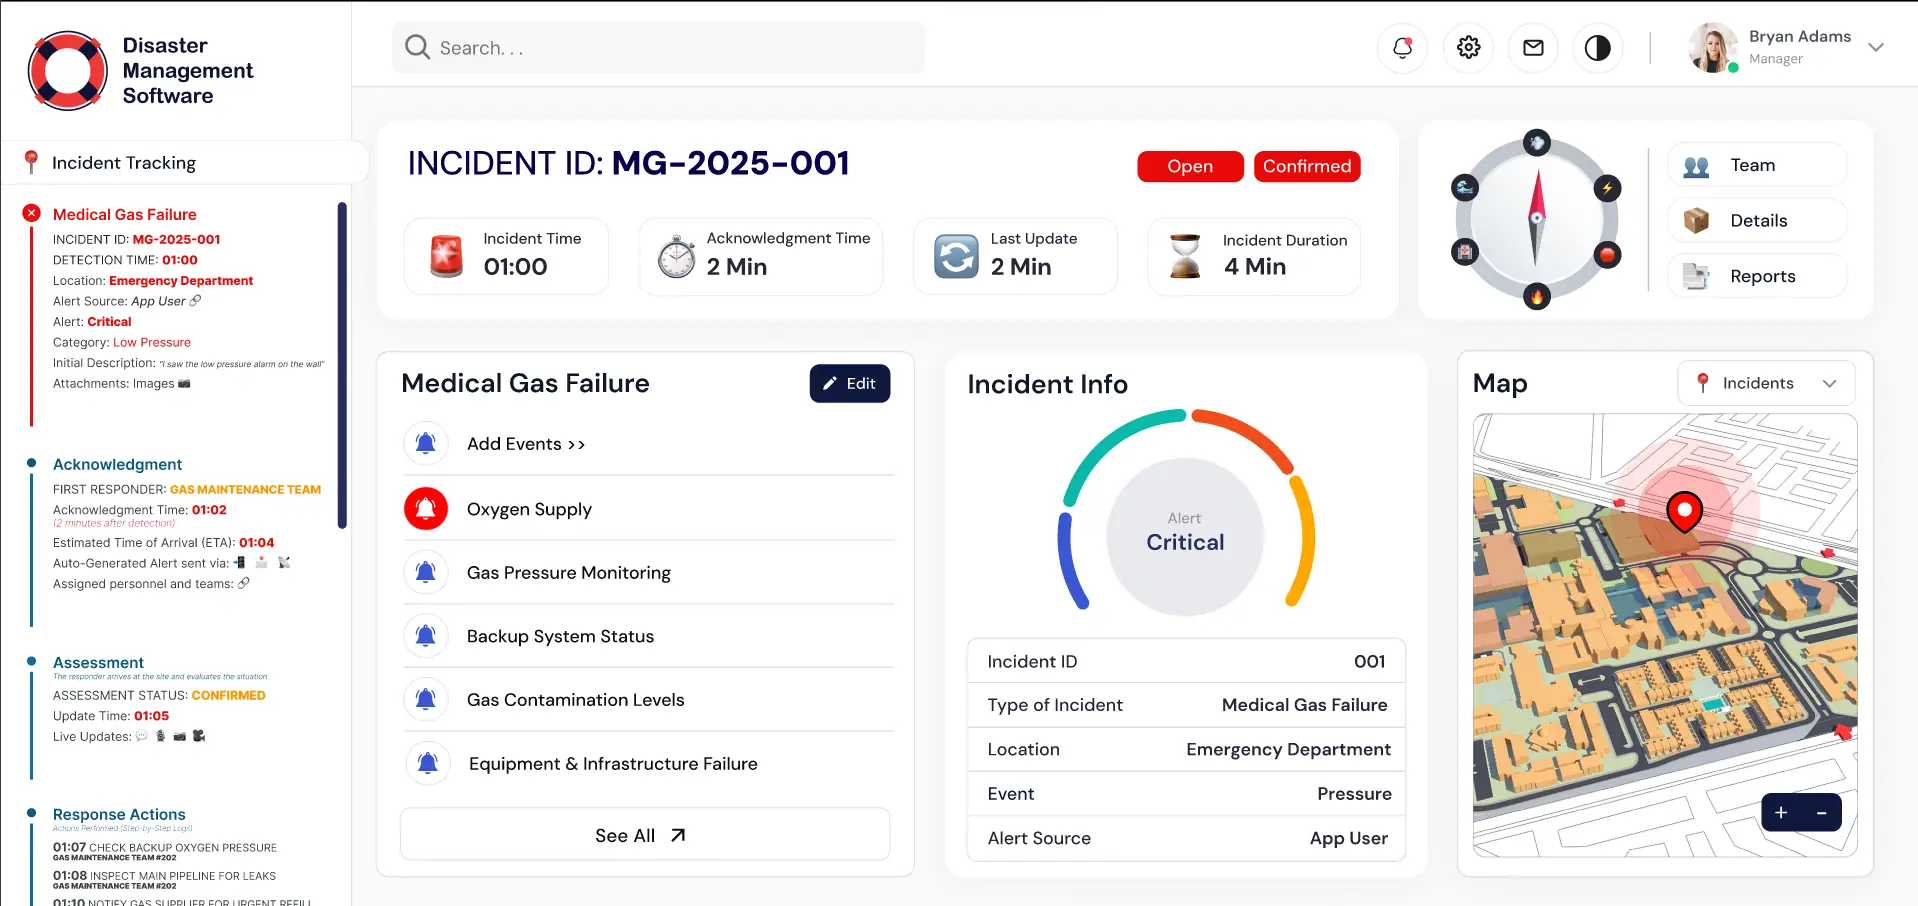The height and width of the screenshot is (906, 1918).
Task: Open the mail envelope icon
Action: (x=1533, y=48)
